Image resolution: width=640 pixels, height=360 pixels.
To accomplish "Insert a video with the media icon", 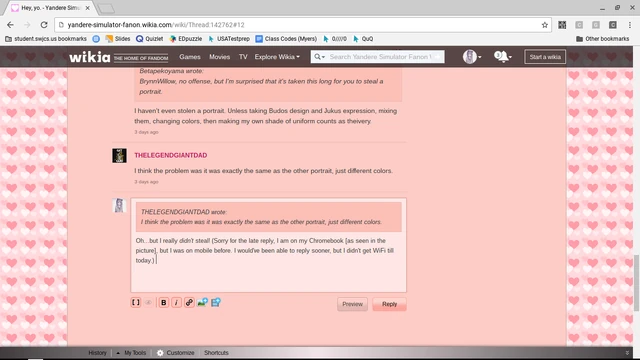I will pyautogui.click(x=216, y=302).
